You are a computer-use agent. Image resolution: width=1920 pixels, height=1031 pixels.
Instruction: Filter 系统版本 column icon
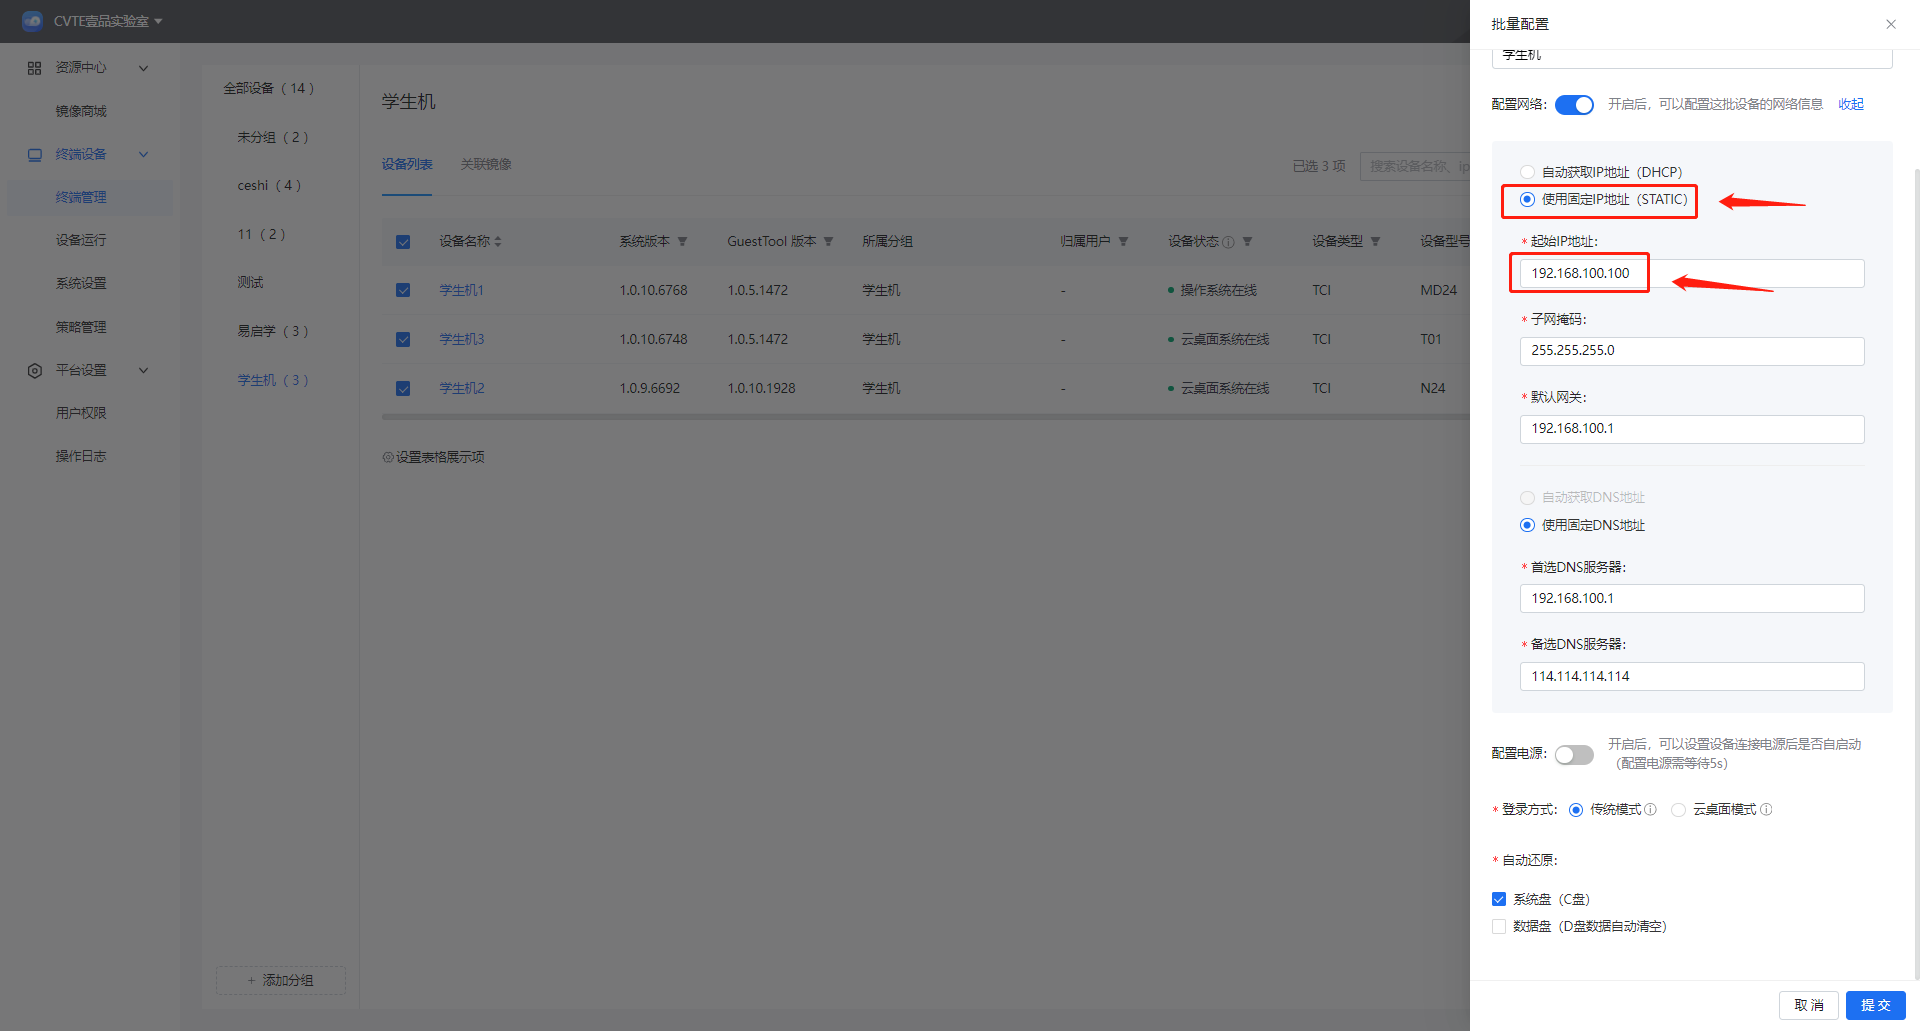(682, 241)
